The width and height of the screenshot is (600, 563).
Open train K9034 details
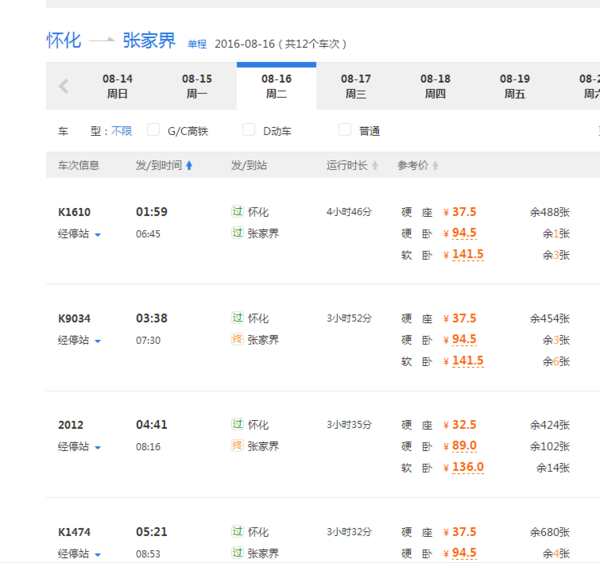point(74,318)
